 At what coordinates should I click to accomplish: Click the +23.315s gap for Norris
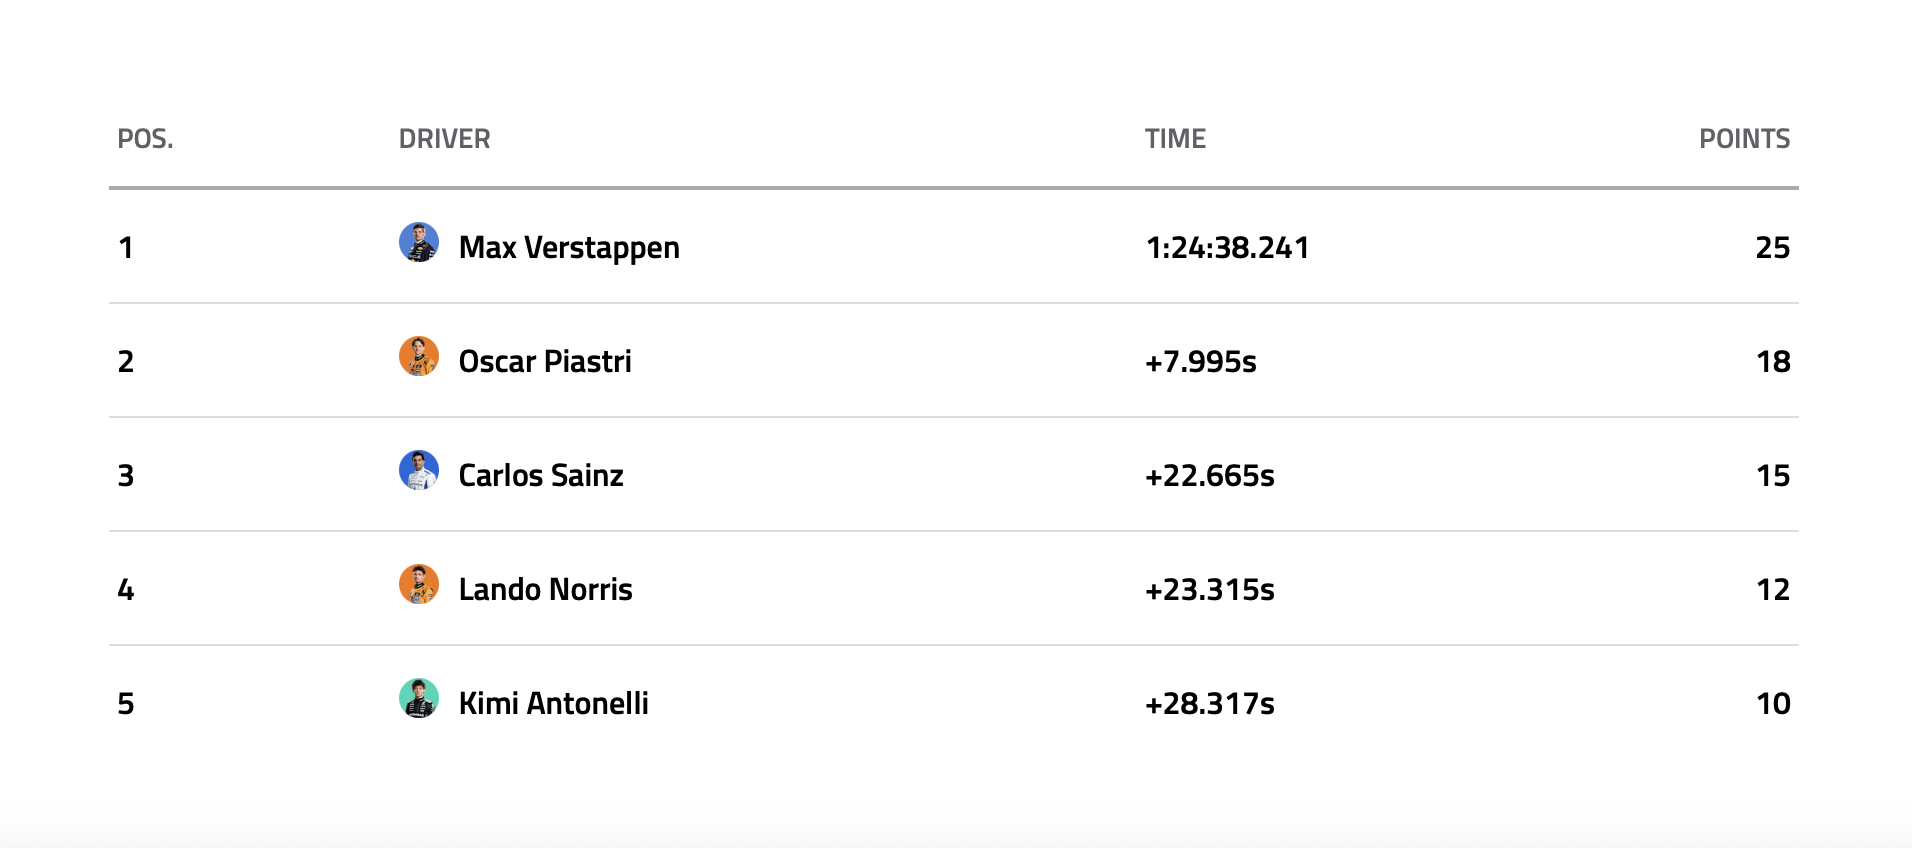(1209, 590)
